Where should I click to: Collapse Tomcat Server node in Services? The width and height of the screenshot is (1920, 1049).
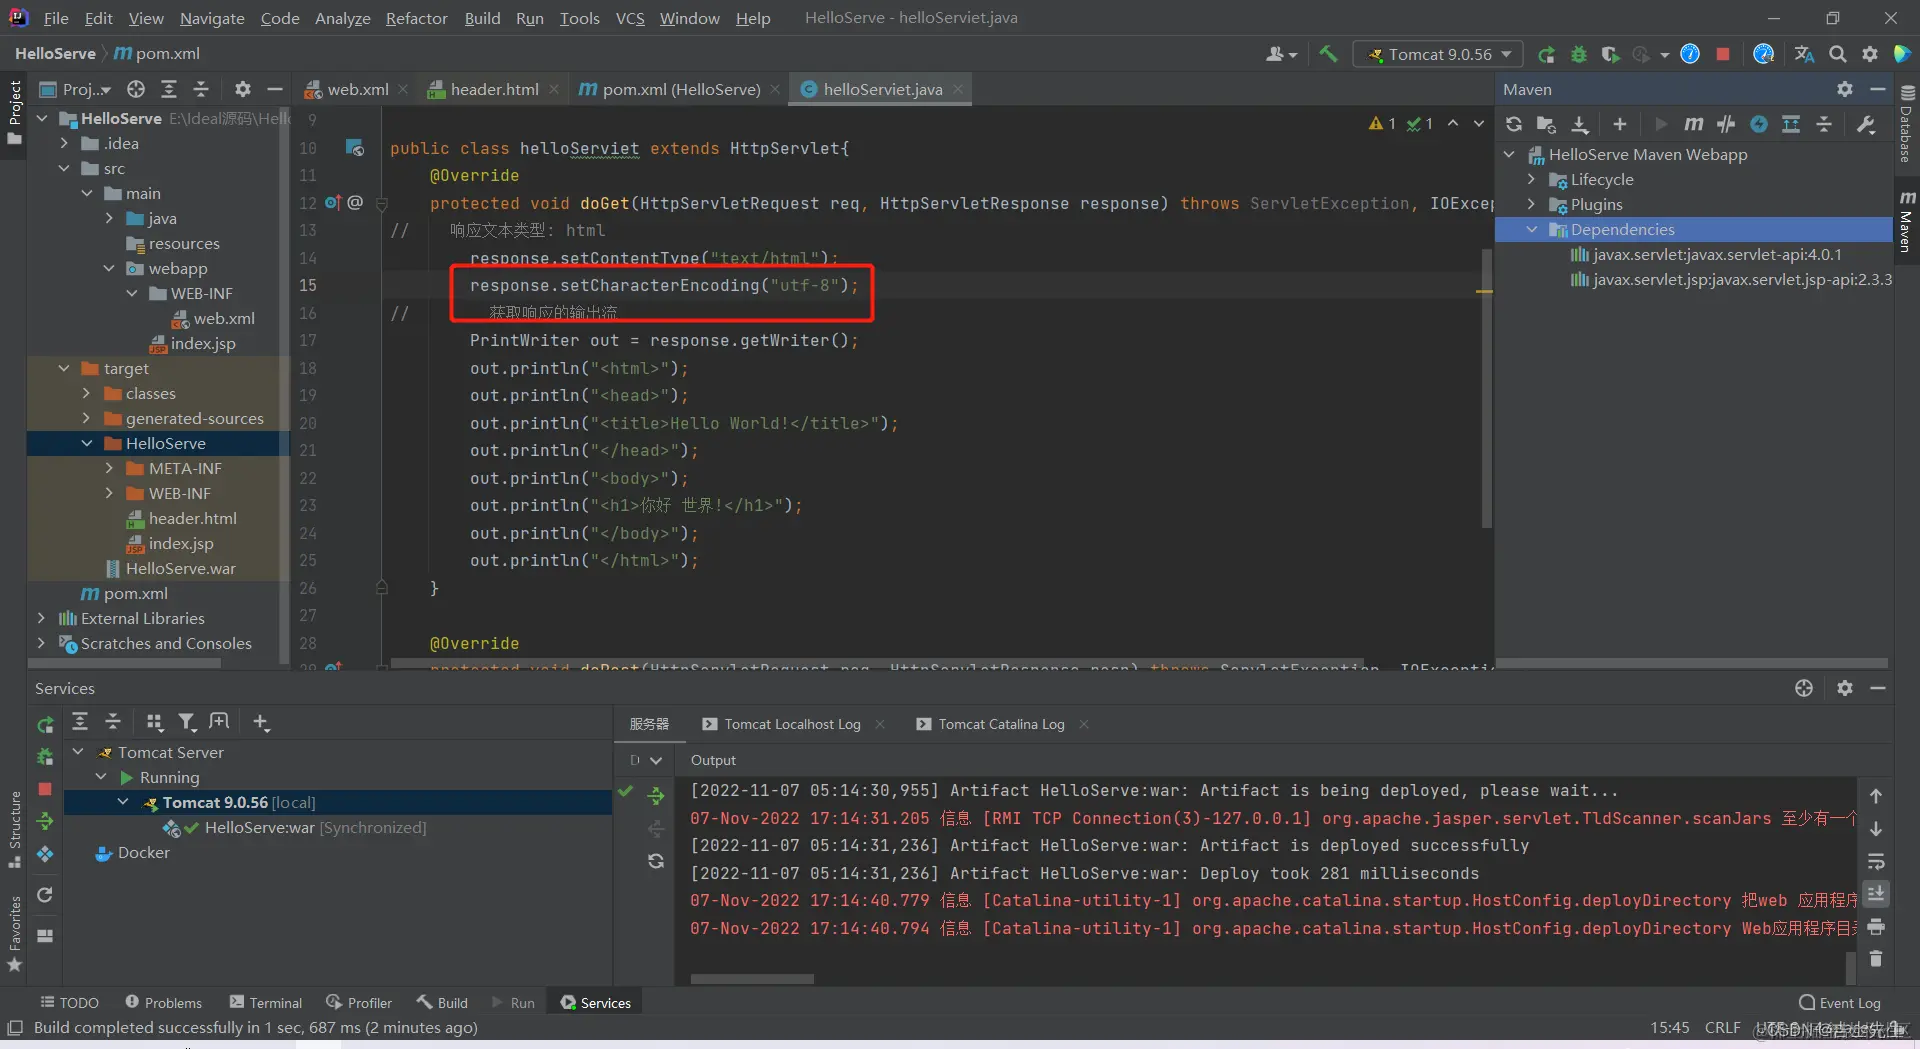coord(78,752)
